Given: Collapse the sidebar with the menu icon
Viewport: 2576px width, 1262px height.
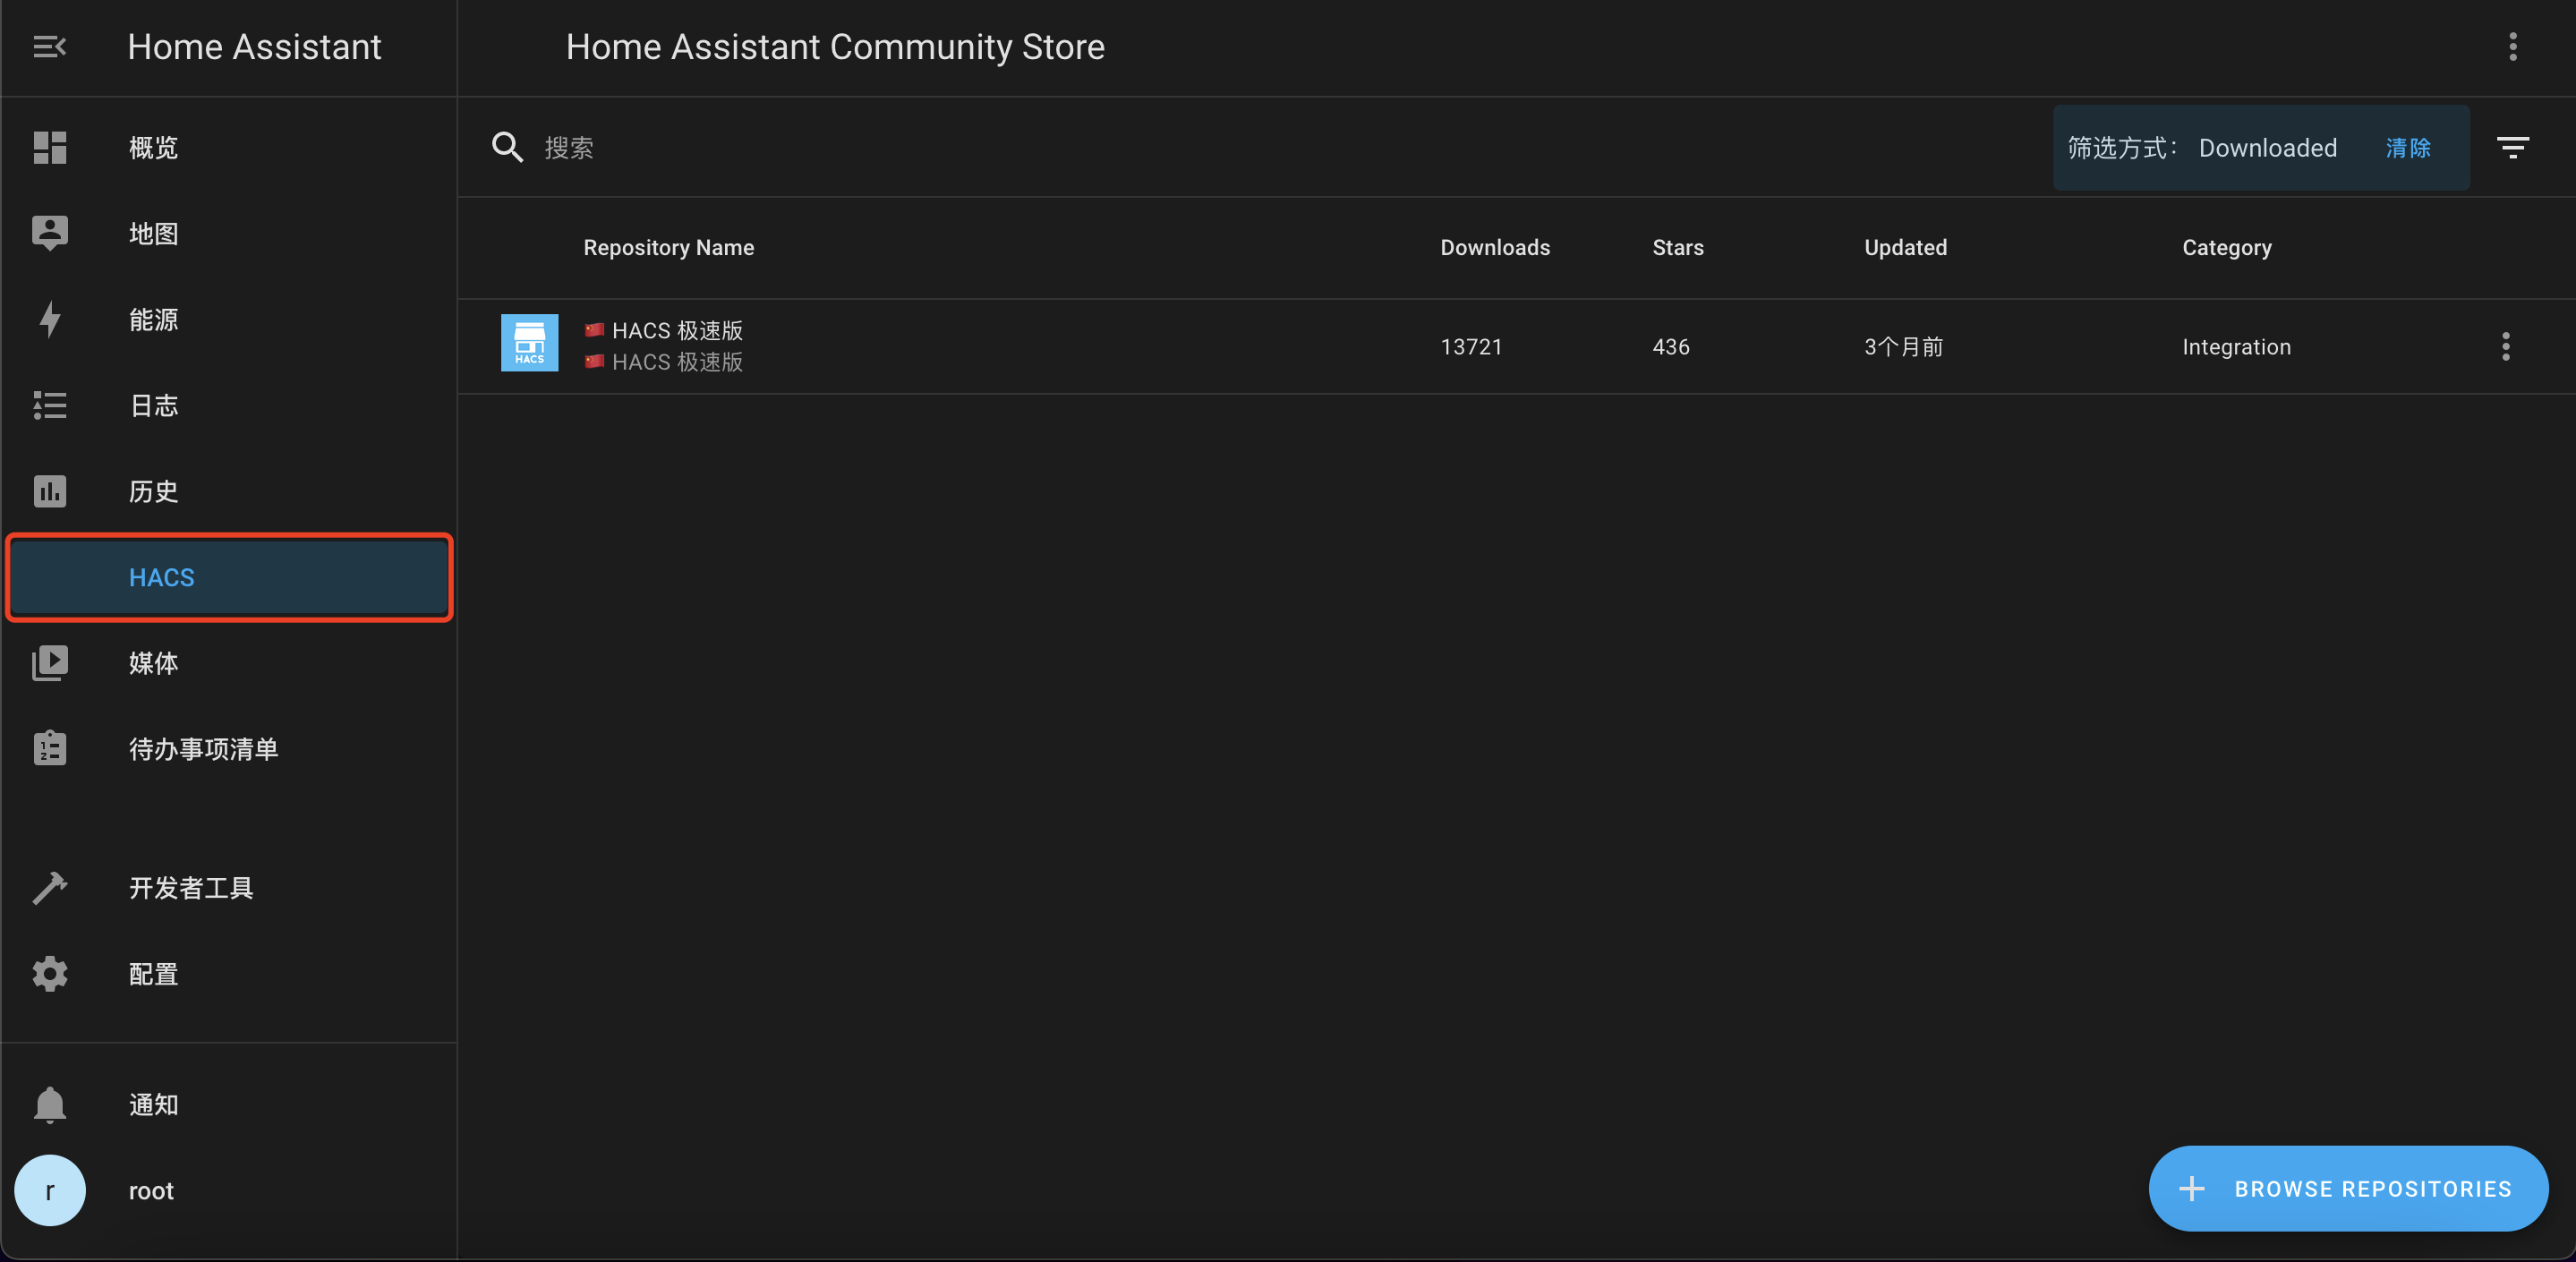Looking at the screenshot, I should click(49, 47).
